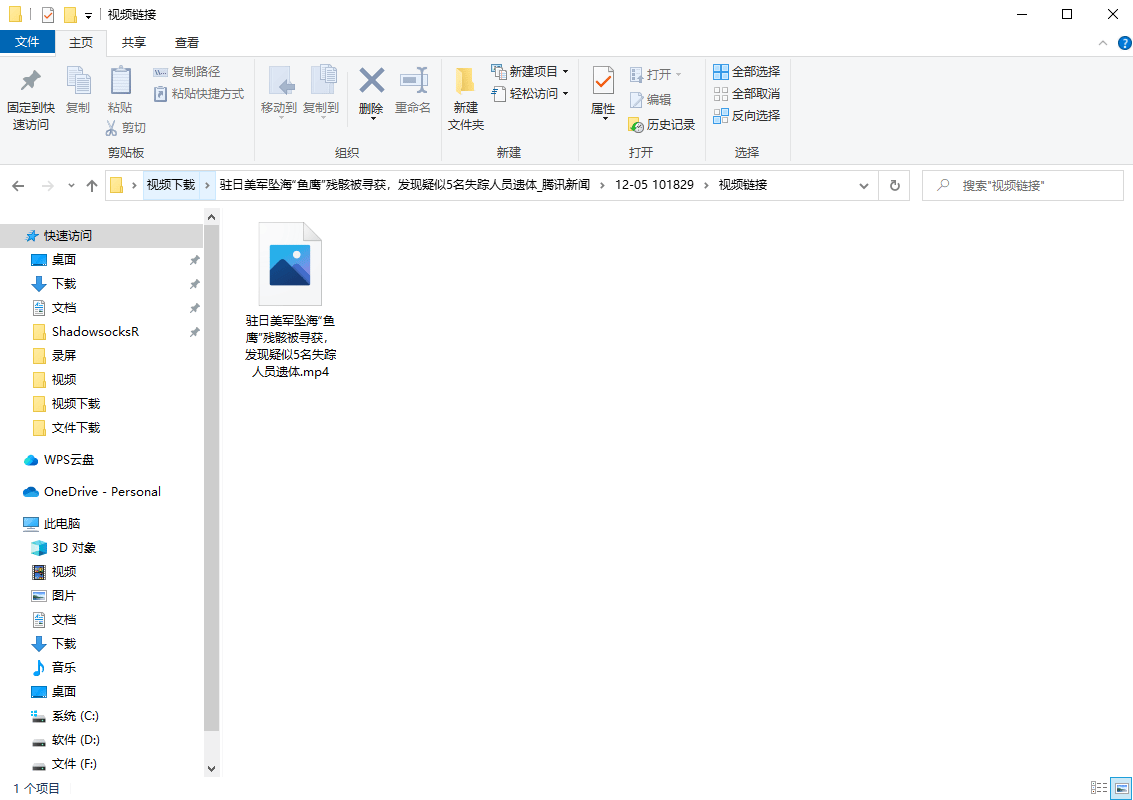Viewport: 1133px width, 800px height.
Task: Click History (历史记录) icon
Action: pos(635,125)
